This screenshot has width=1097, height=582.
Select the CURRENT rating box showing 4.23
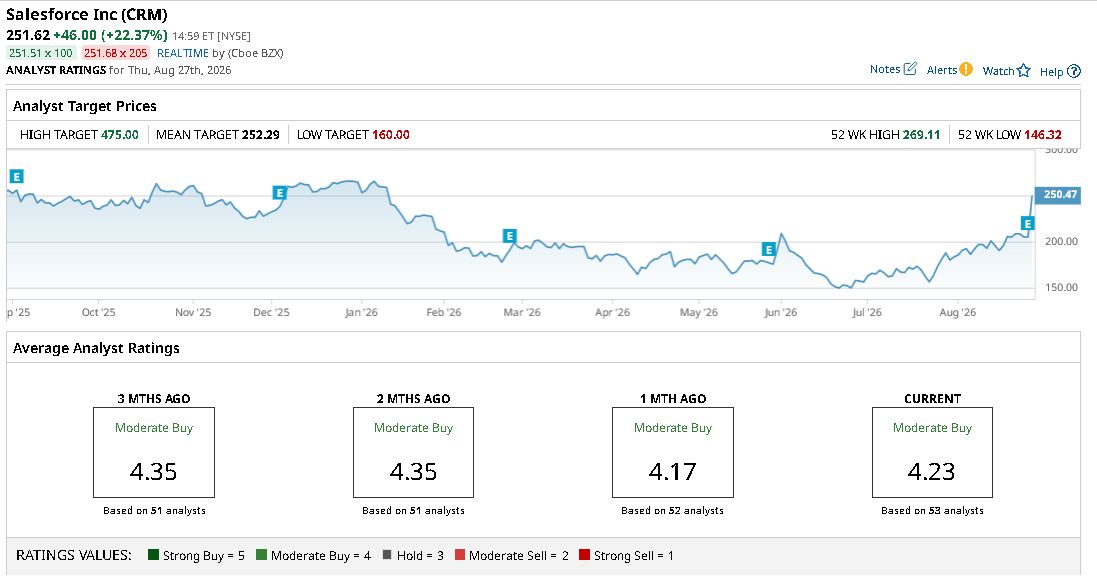pyautogui.click(x=933, y=453)
